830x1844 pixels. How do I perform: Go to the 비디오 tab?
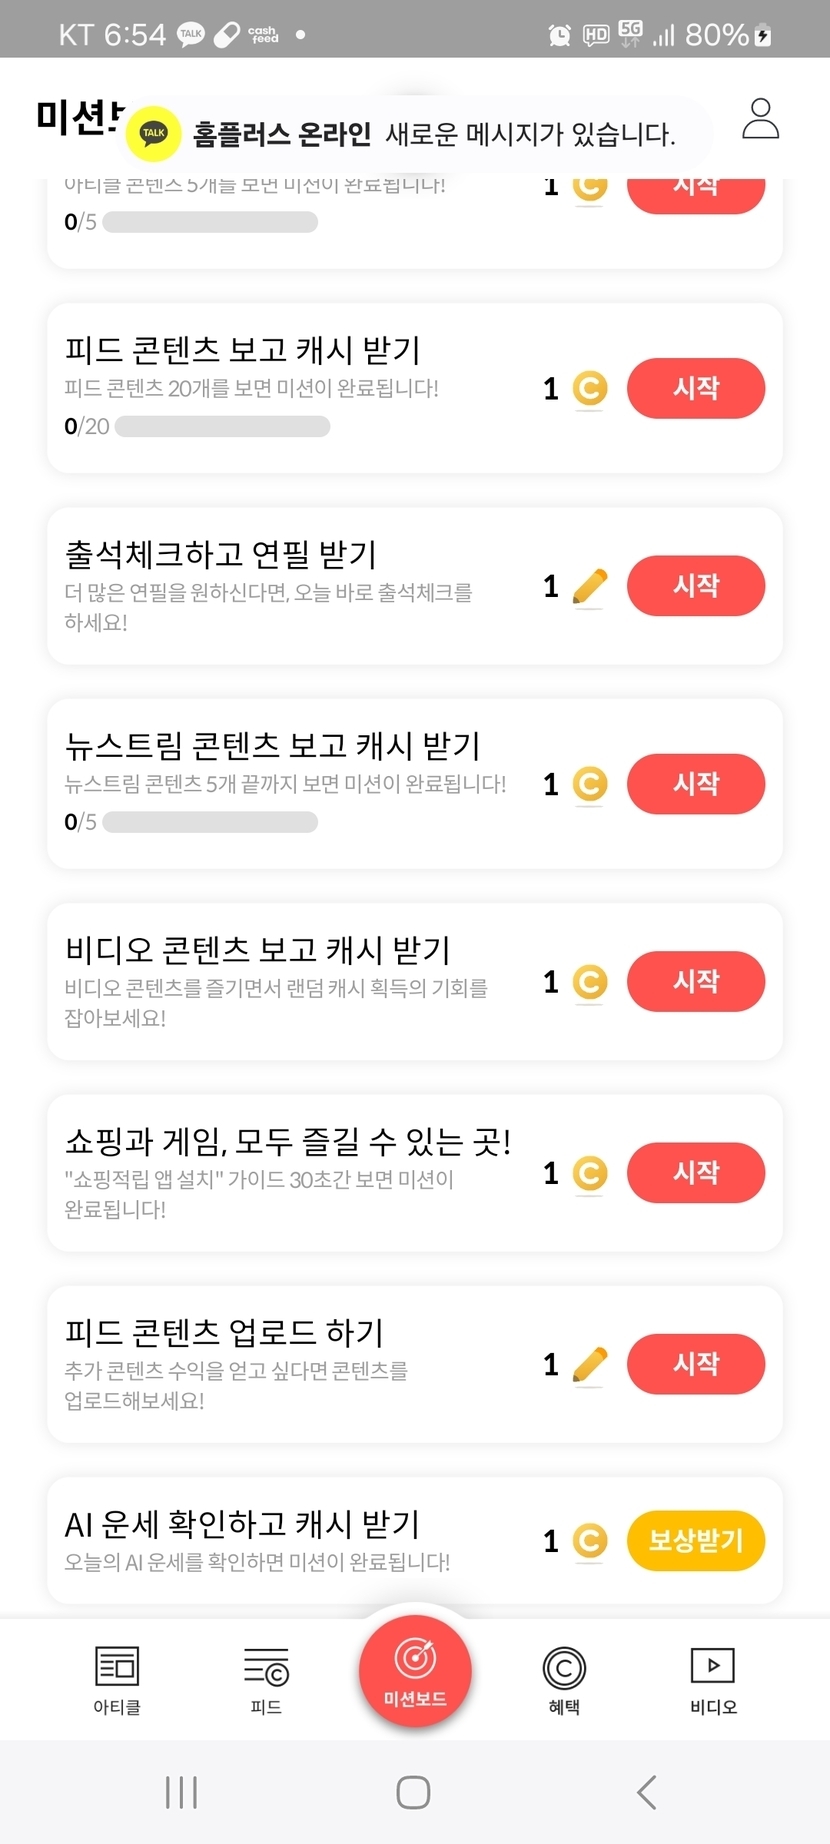point(713,1679)
